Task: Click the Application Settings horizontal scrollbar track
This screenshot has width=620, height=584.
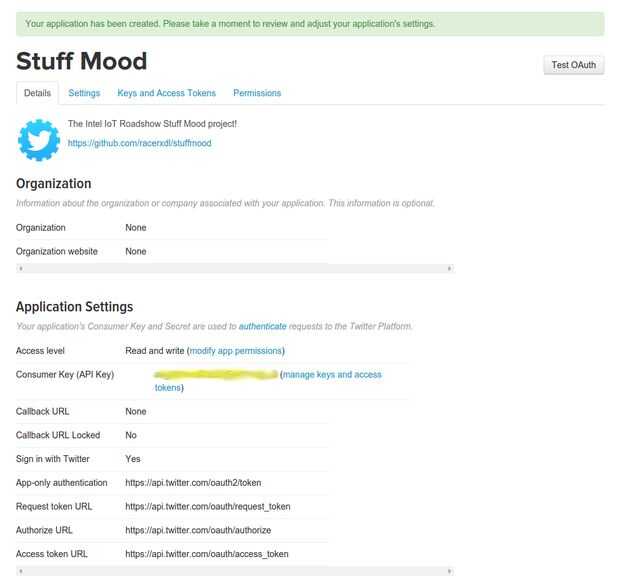Action: click(x=235, y=571)
